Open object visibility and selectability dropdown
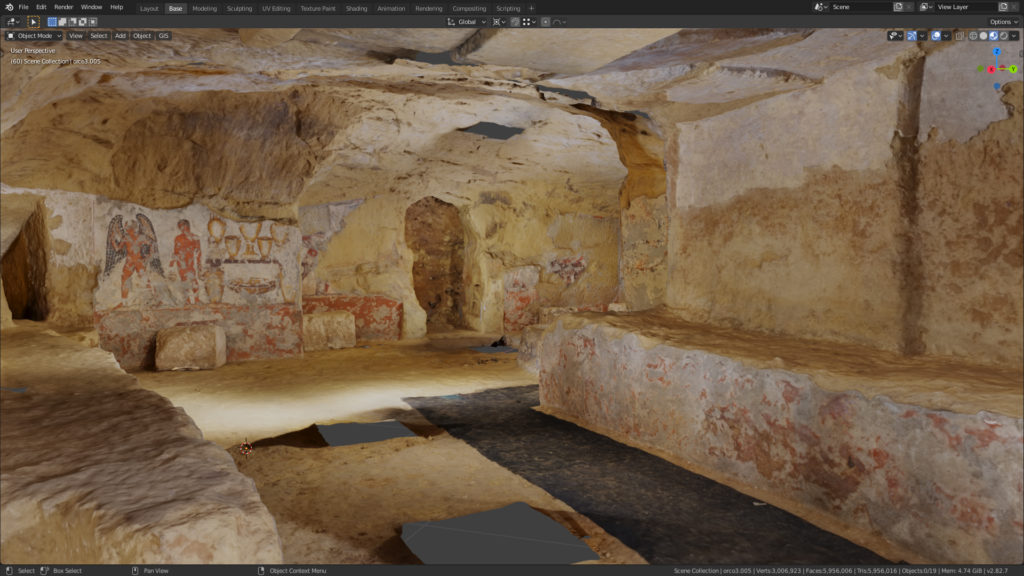Image resolution: width=1024 pixels, height=576 pixels. coord(895,36)
